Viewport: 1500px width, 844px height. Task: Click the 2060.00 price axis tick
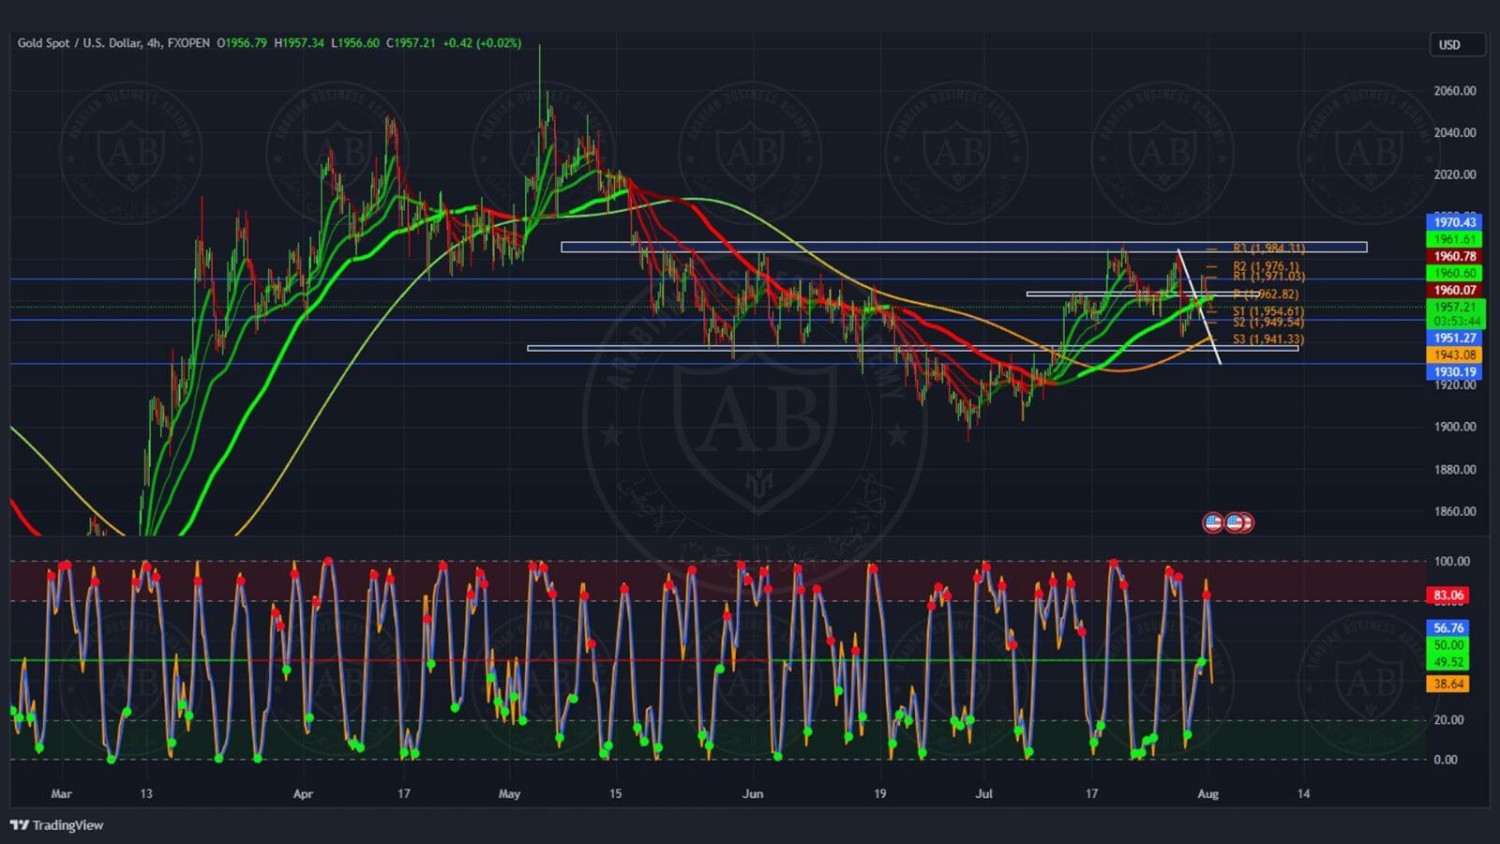1455,91
